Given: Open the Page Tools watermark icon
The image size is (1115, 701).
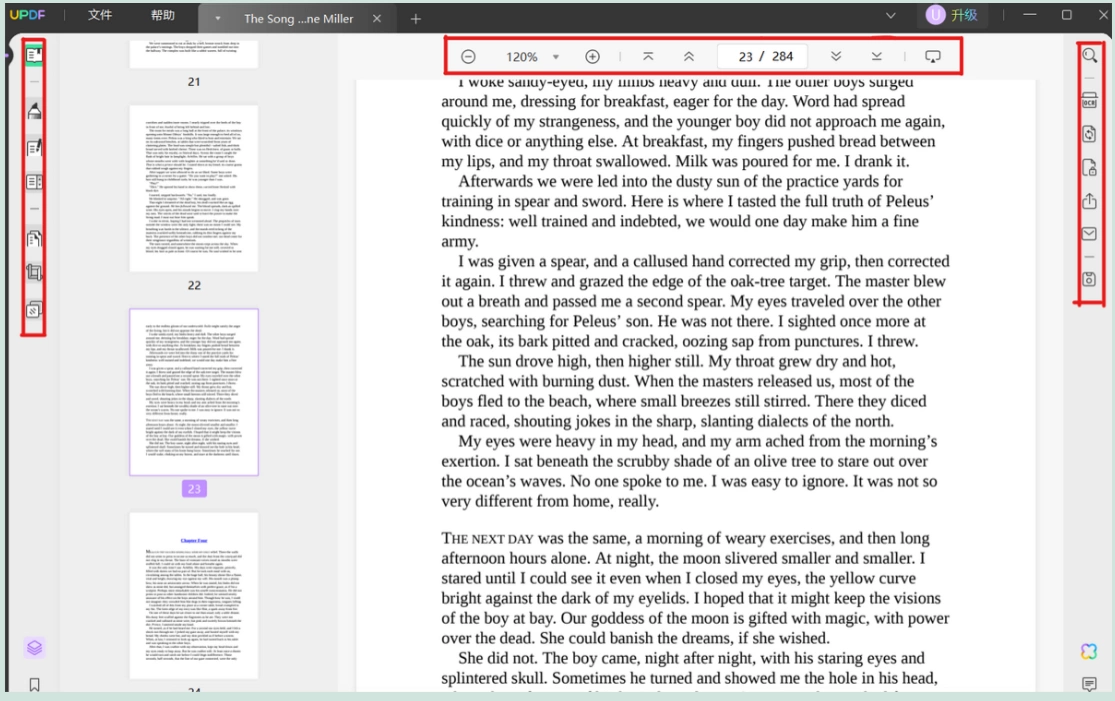Looking at the screenshot, I should point(34,310).
